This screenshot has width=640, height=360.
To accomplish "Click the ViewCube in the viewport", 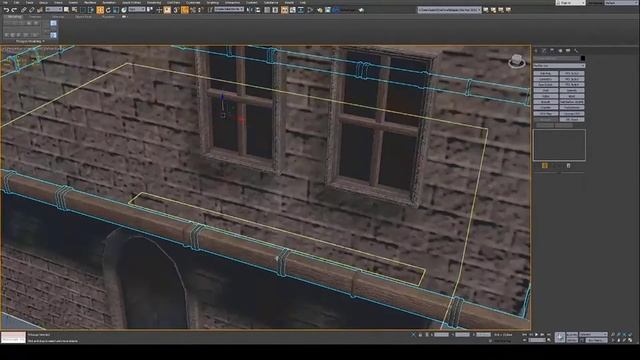I will click(x=517, y=61).
